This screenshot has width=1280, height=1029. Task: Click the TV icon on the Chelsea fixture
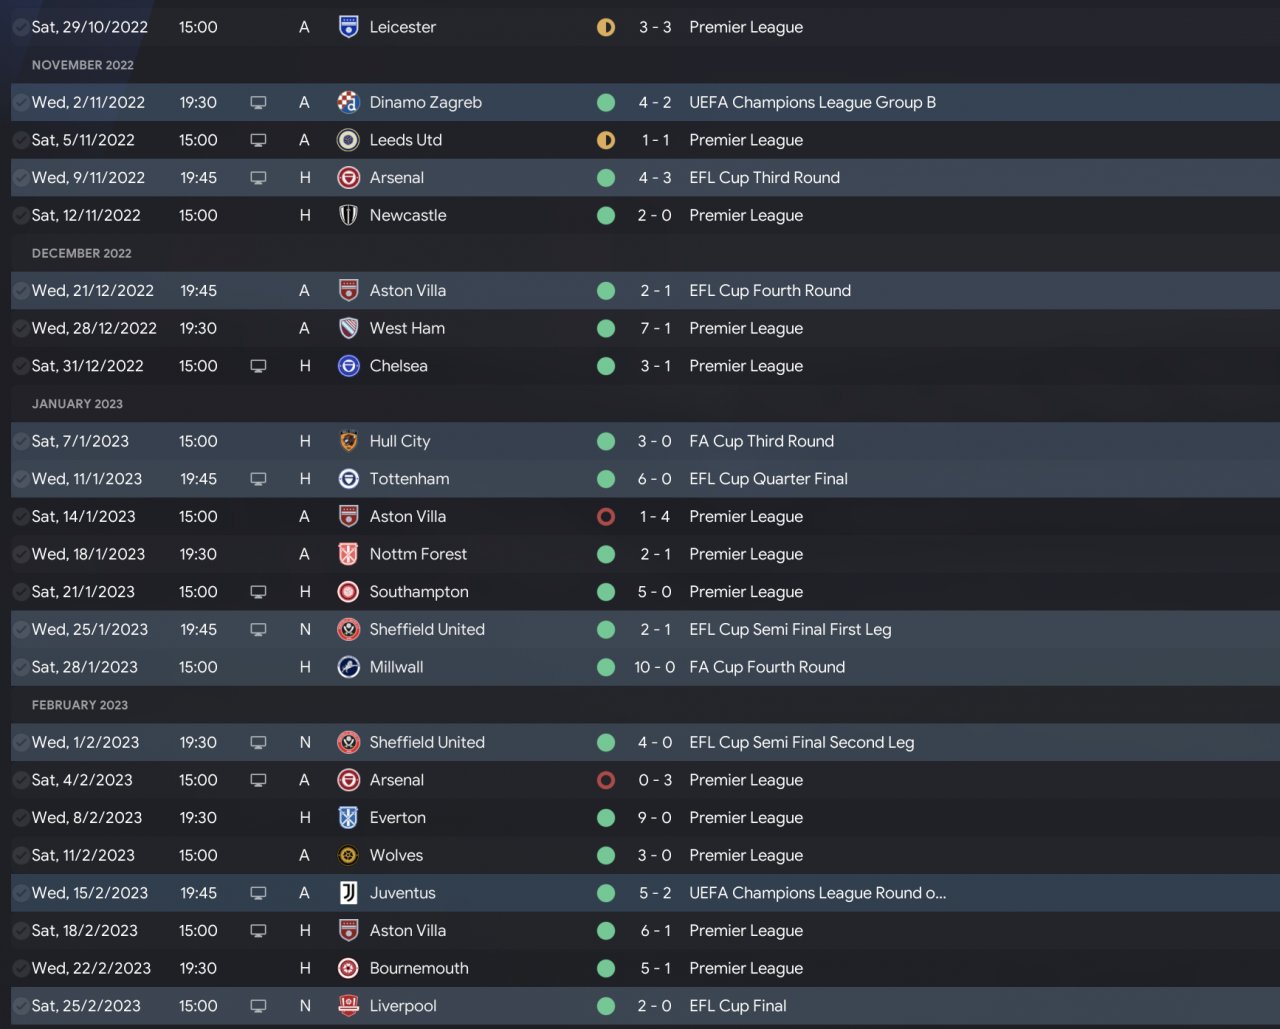click(x=258, y=366)
